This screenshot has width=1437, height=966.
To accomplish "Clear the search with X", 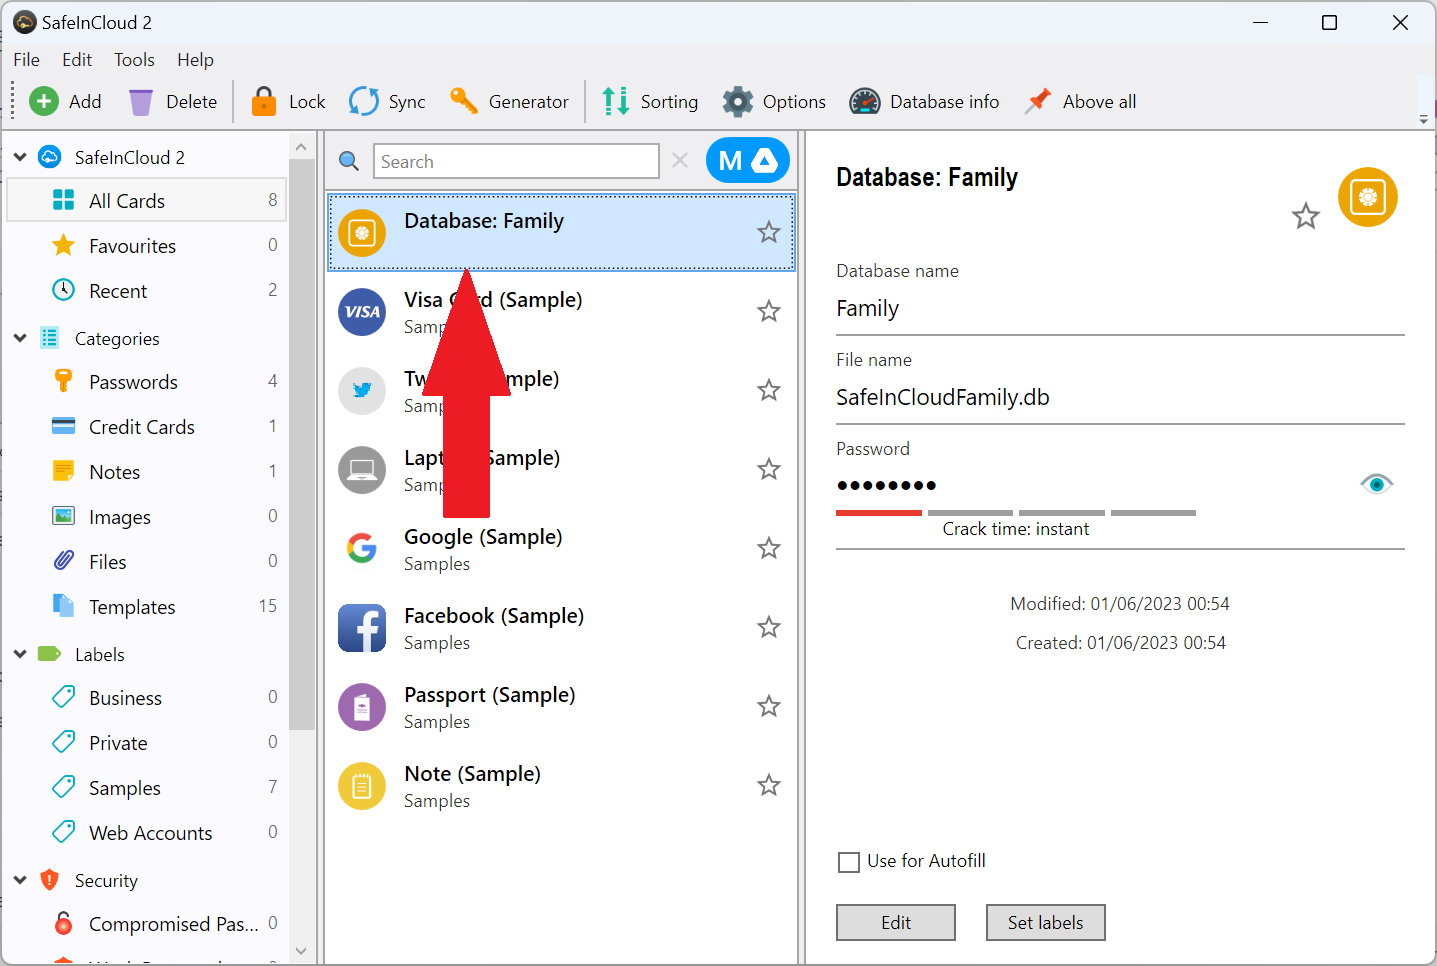I will [x=680, y=160].
